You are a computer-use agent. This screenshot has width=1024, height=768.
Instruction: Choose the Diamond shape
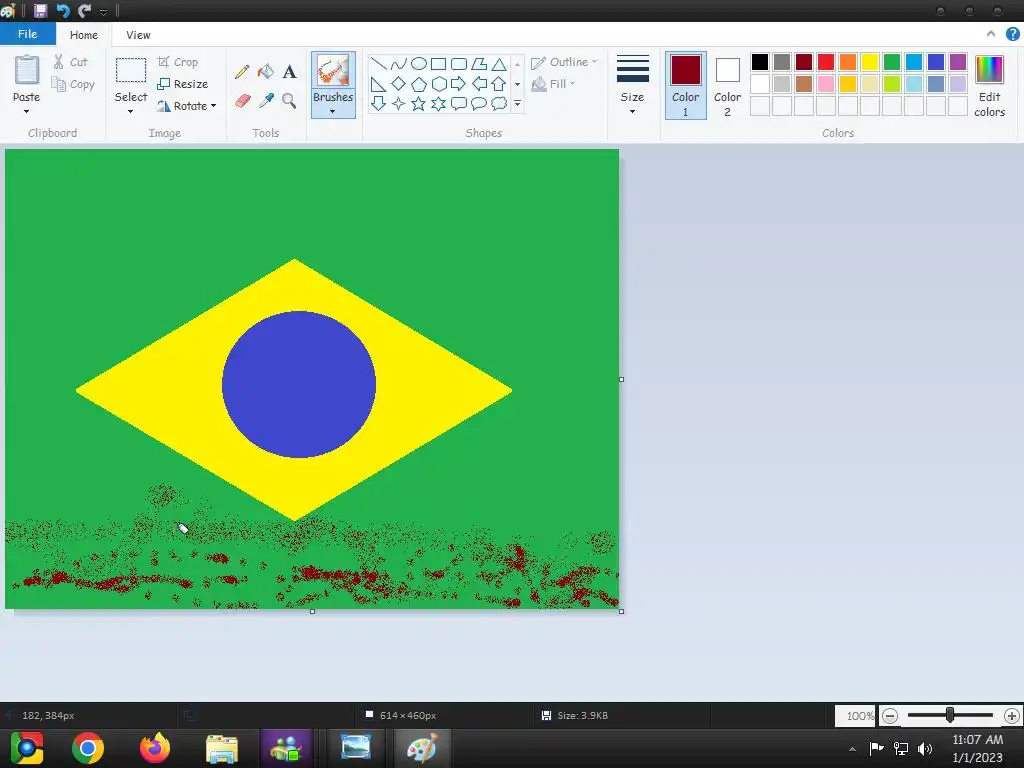(398, 84)
